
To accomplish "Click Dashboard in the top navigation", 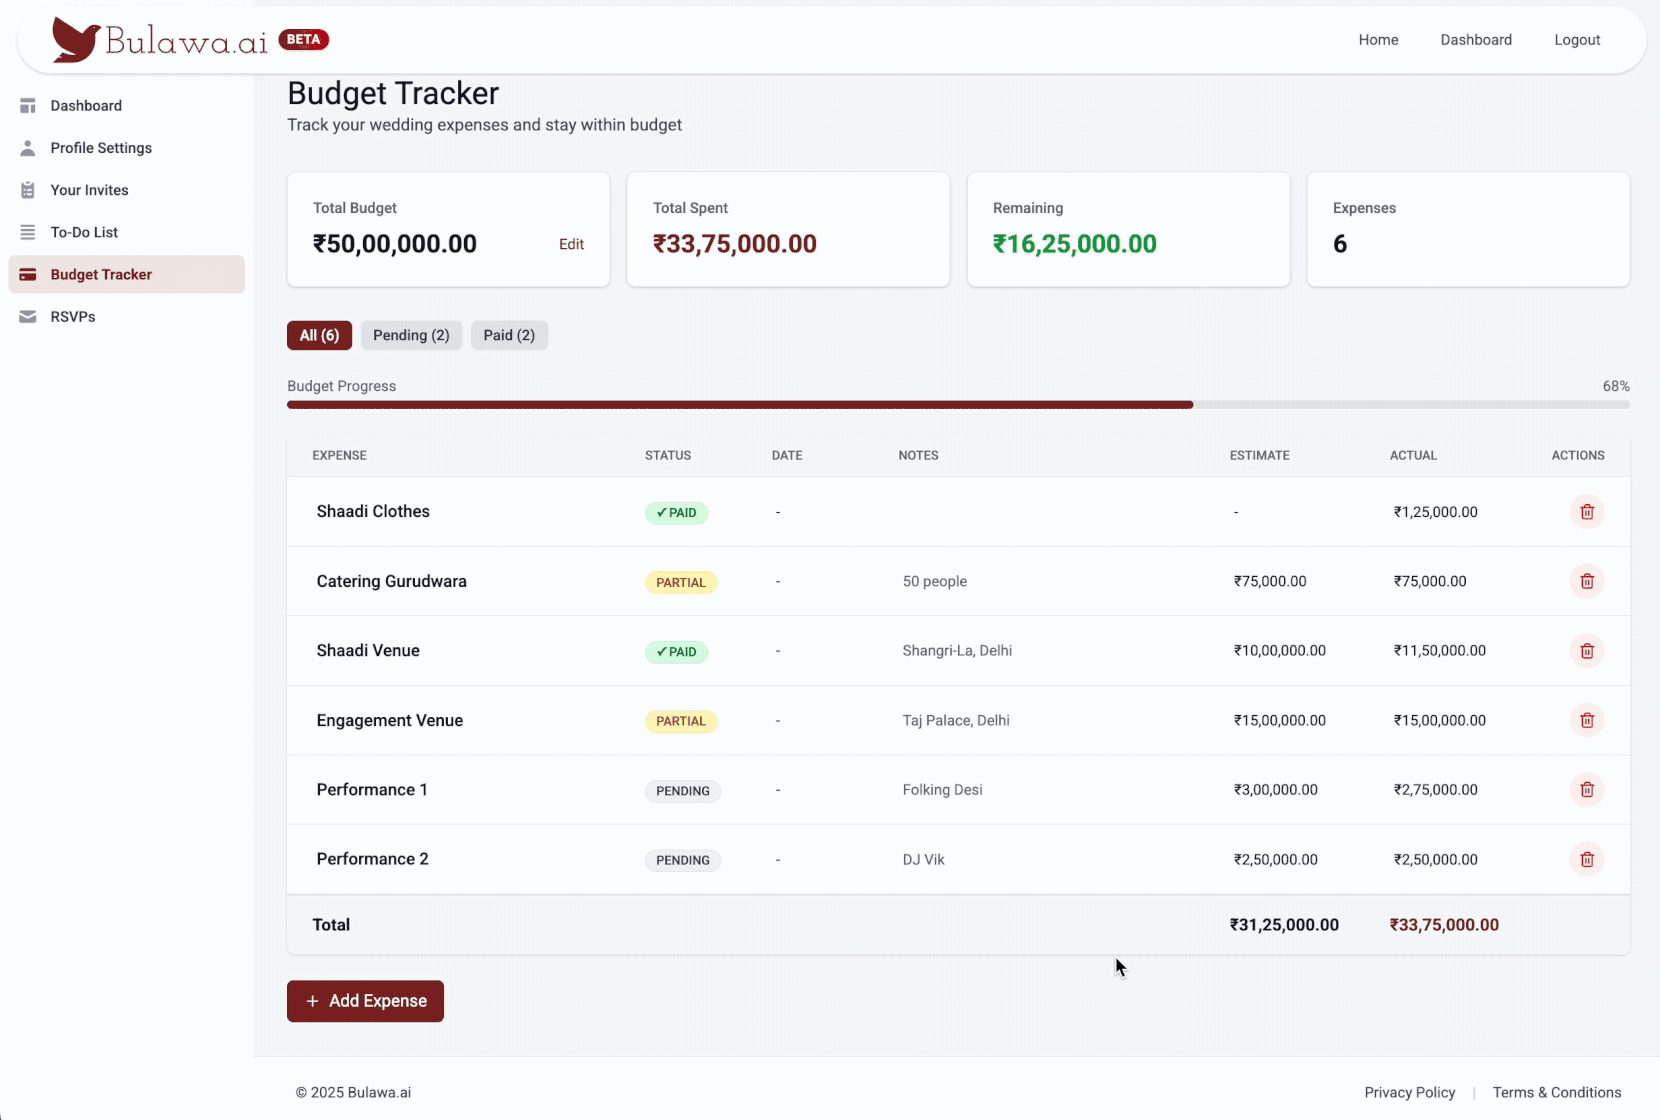I will 1476,40.
